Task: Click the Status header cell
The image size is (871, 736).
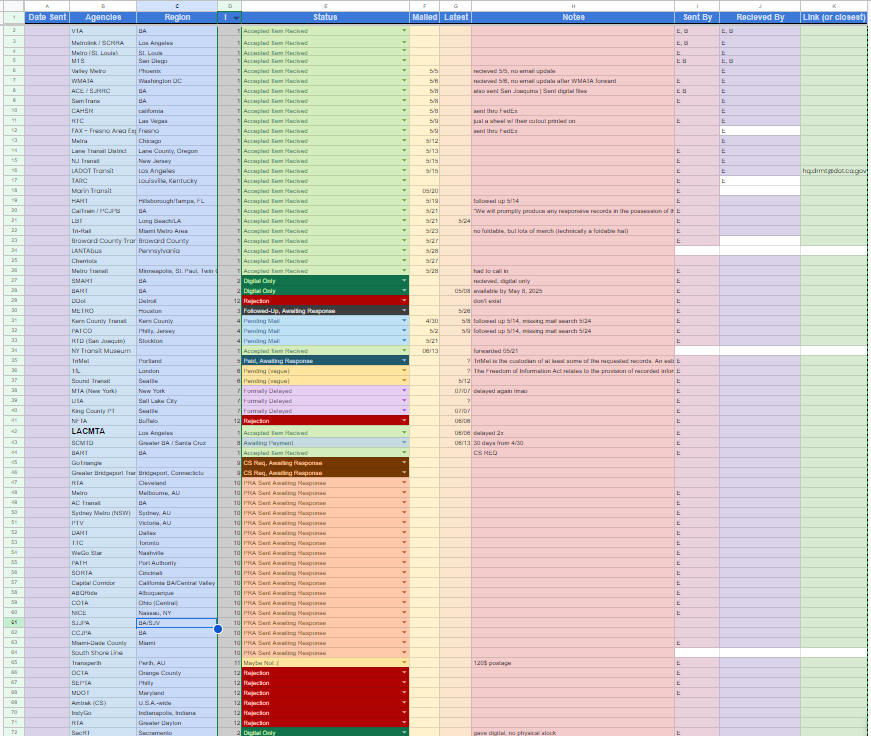Action: 326,17
